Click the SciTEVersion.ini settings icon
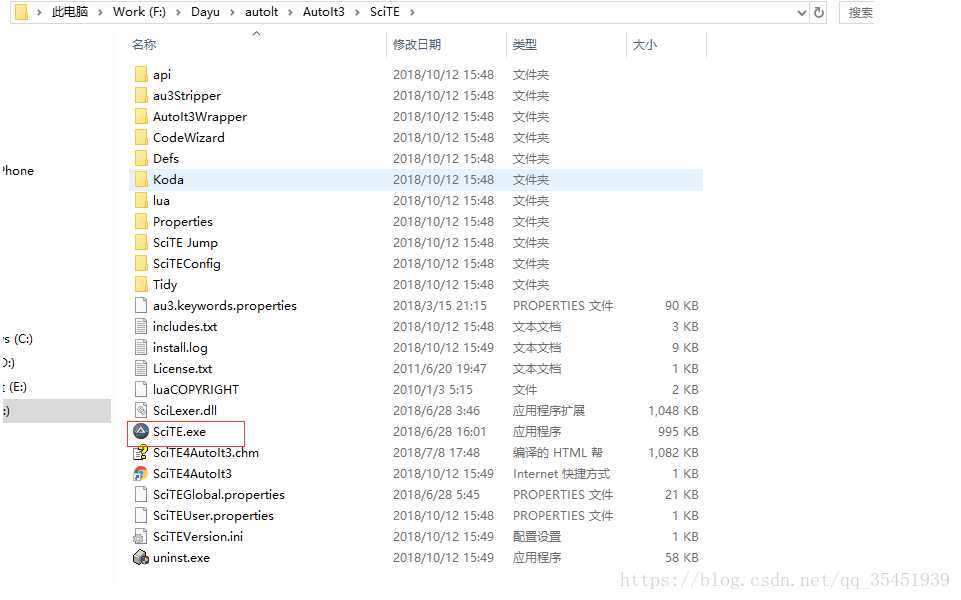Screen dimensions: 961x600 141,536
